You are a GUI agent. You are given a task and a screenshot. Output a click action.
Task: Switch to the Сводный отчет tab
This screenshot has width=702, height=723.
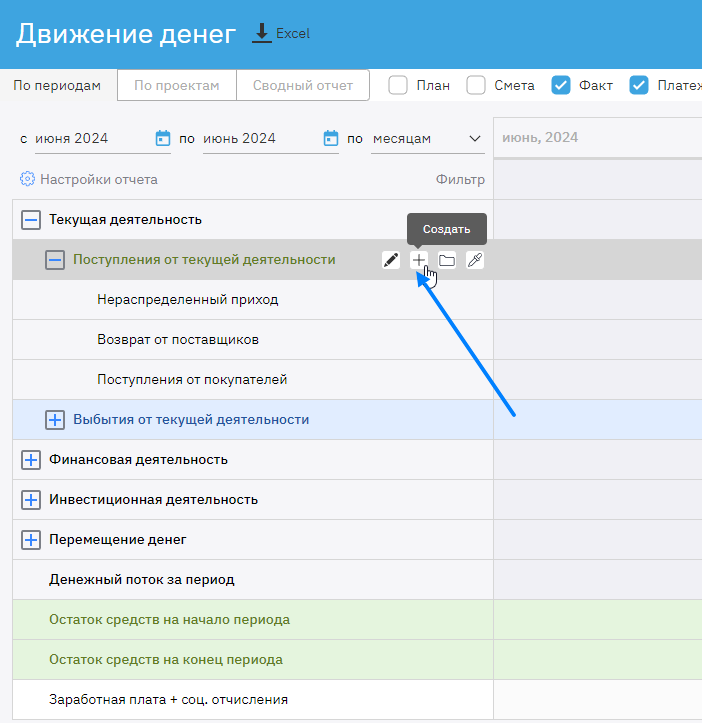coord(302,85)
